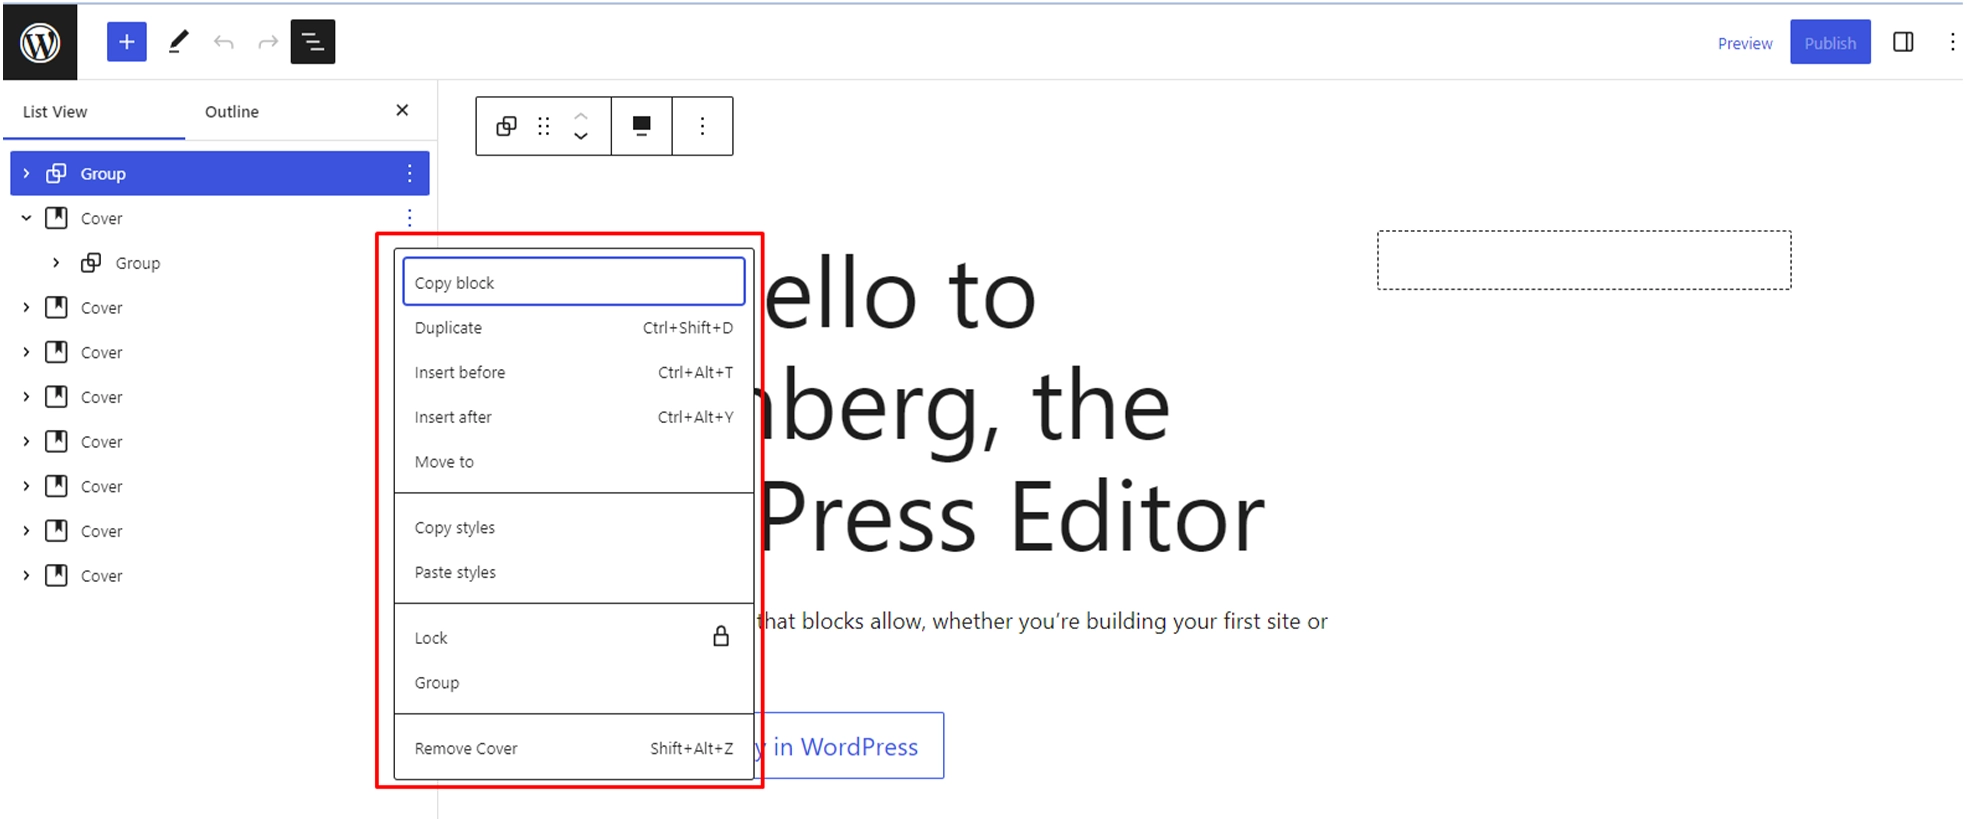Open block toolbar Options three-dot menu
This screenshot has width=1967, height=819.
702,126
